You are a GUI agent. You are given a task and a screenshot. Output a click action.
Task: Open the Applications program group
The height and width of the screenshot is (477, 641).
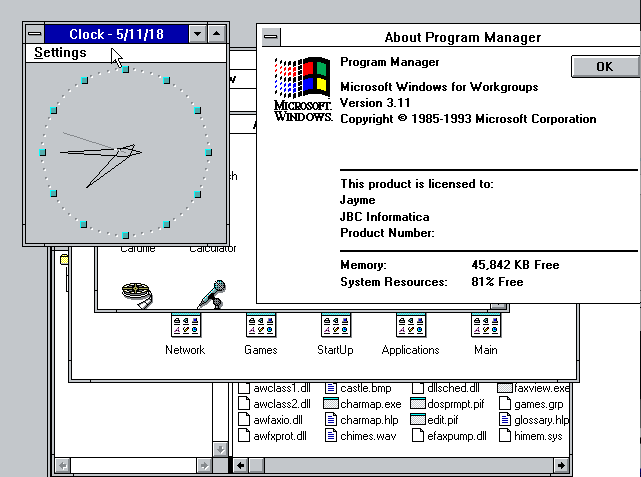[x=410, y=326]
